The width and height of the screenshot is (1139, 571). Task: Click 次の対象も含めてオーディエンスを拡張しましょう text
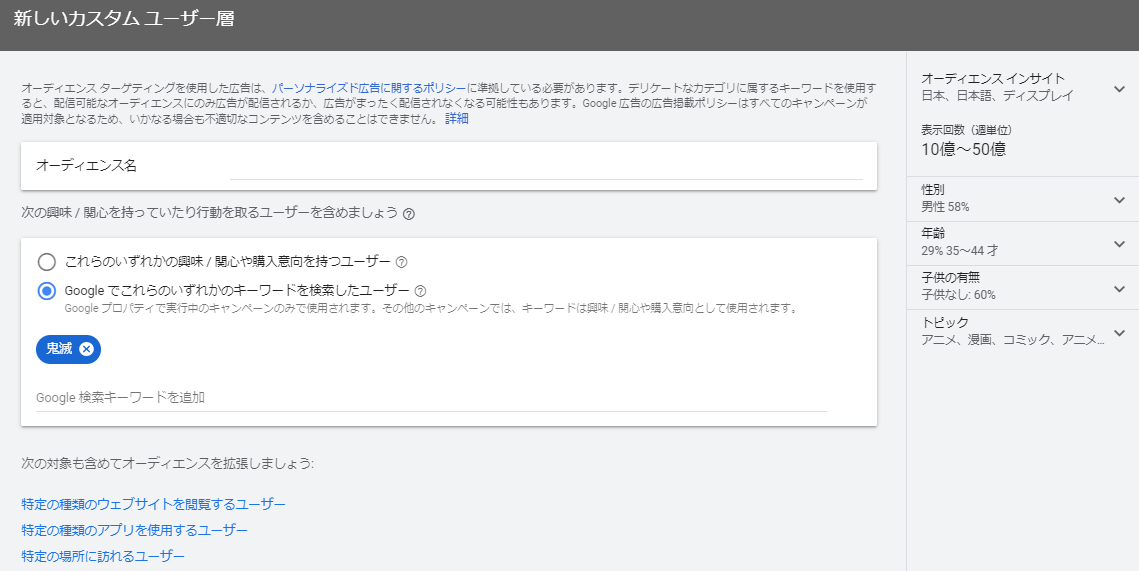click(x=167, y=463)
